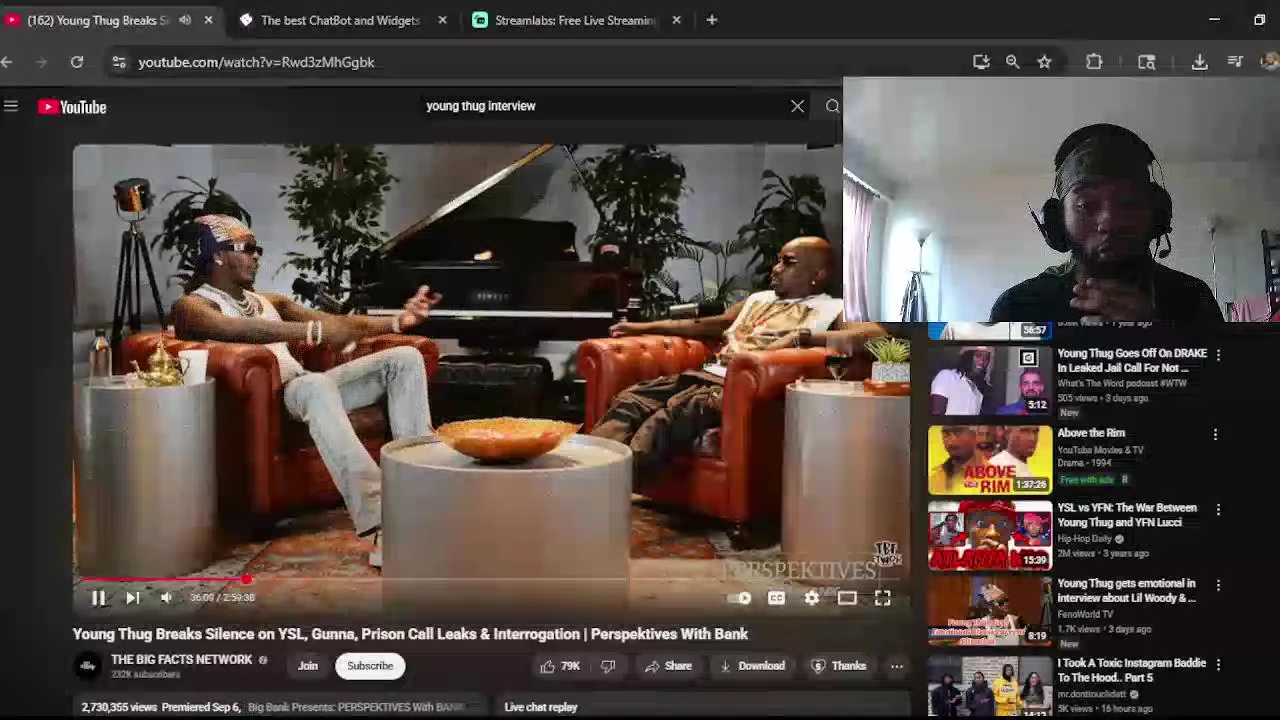This screenshot has height=720, width=1280.
Task: Open YSL vs YFN video title
Action: pyautogui.click(x=1127, y=515)
